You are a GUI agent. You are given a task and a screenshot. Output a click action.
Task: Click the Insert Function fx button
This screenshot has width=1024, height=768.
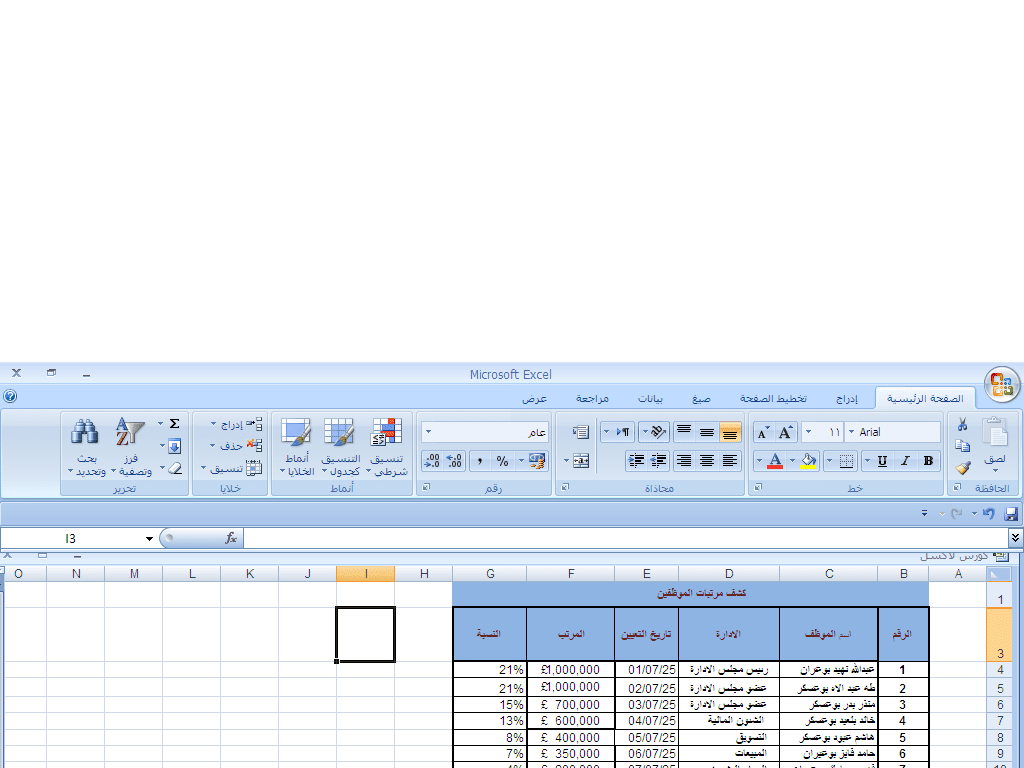(231, 538)
